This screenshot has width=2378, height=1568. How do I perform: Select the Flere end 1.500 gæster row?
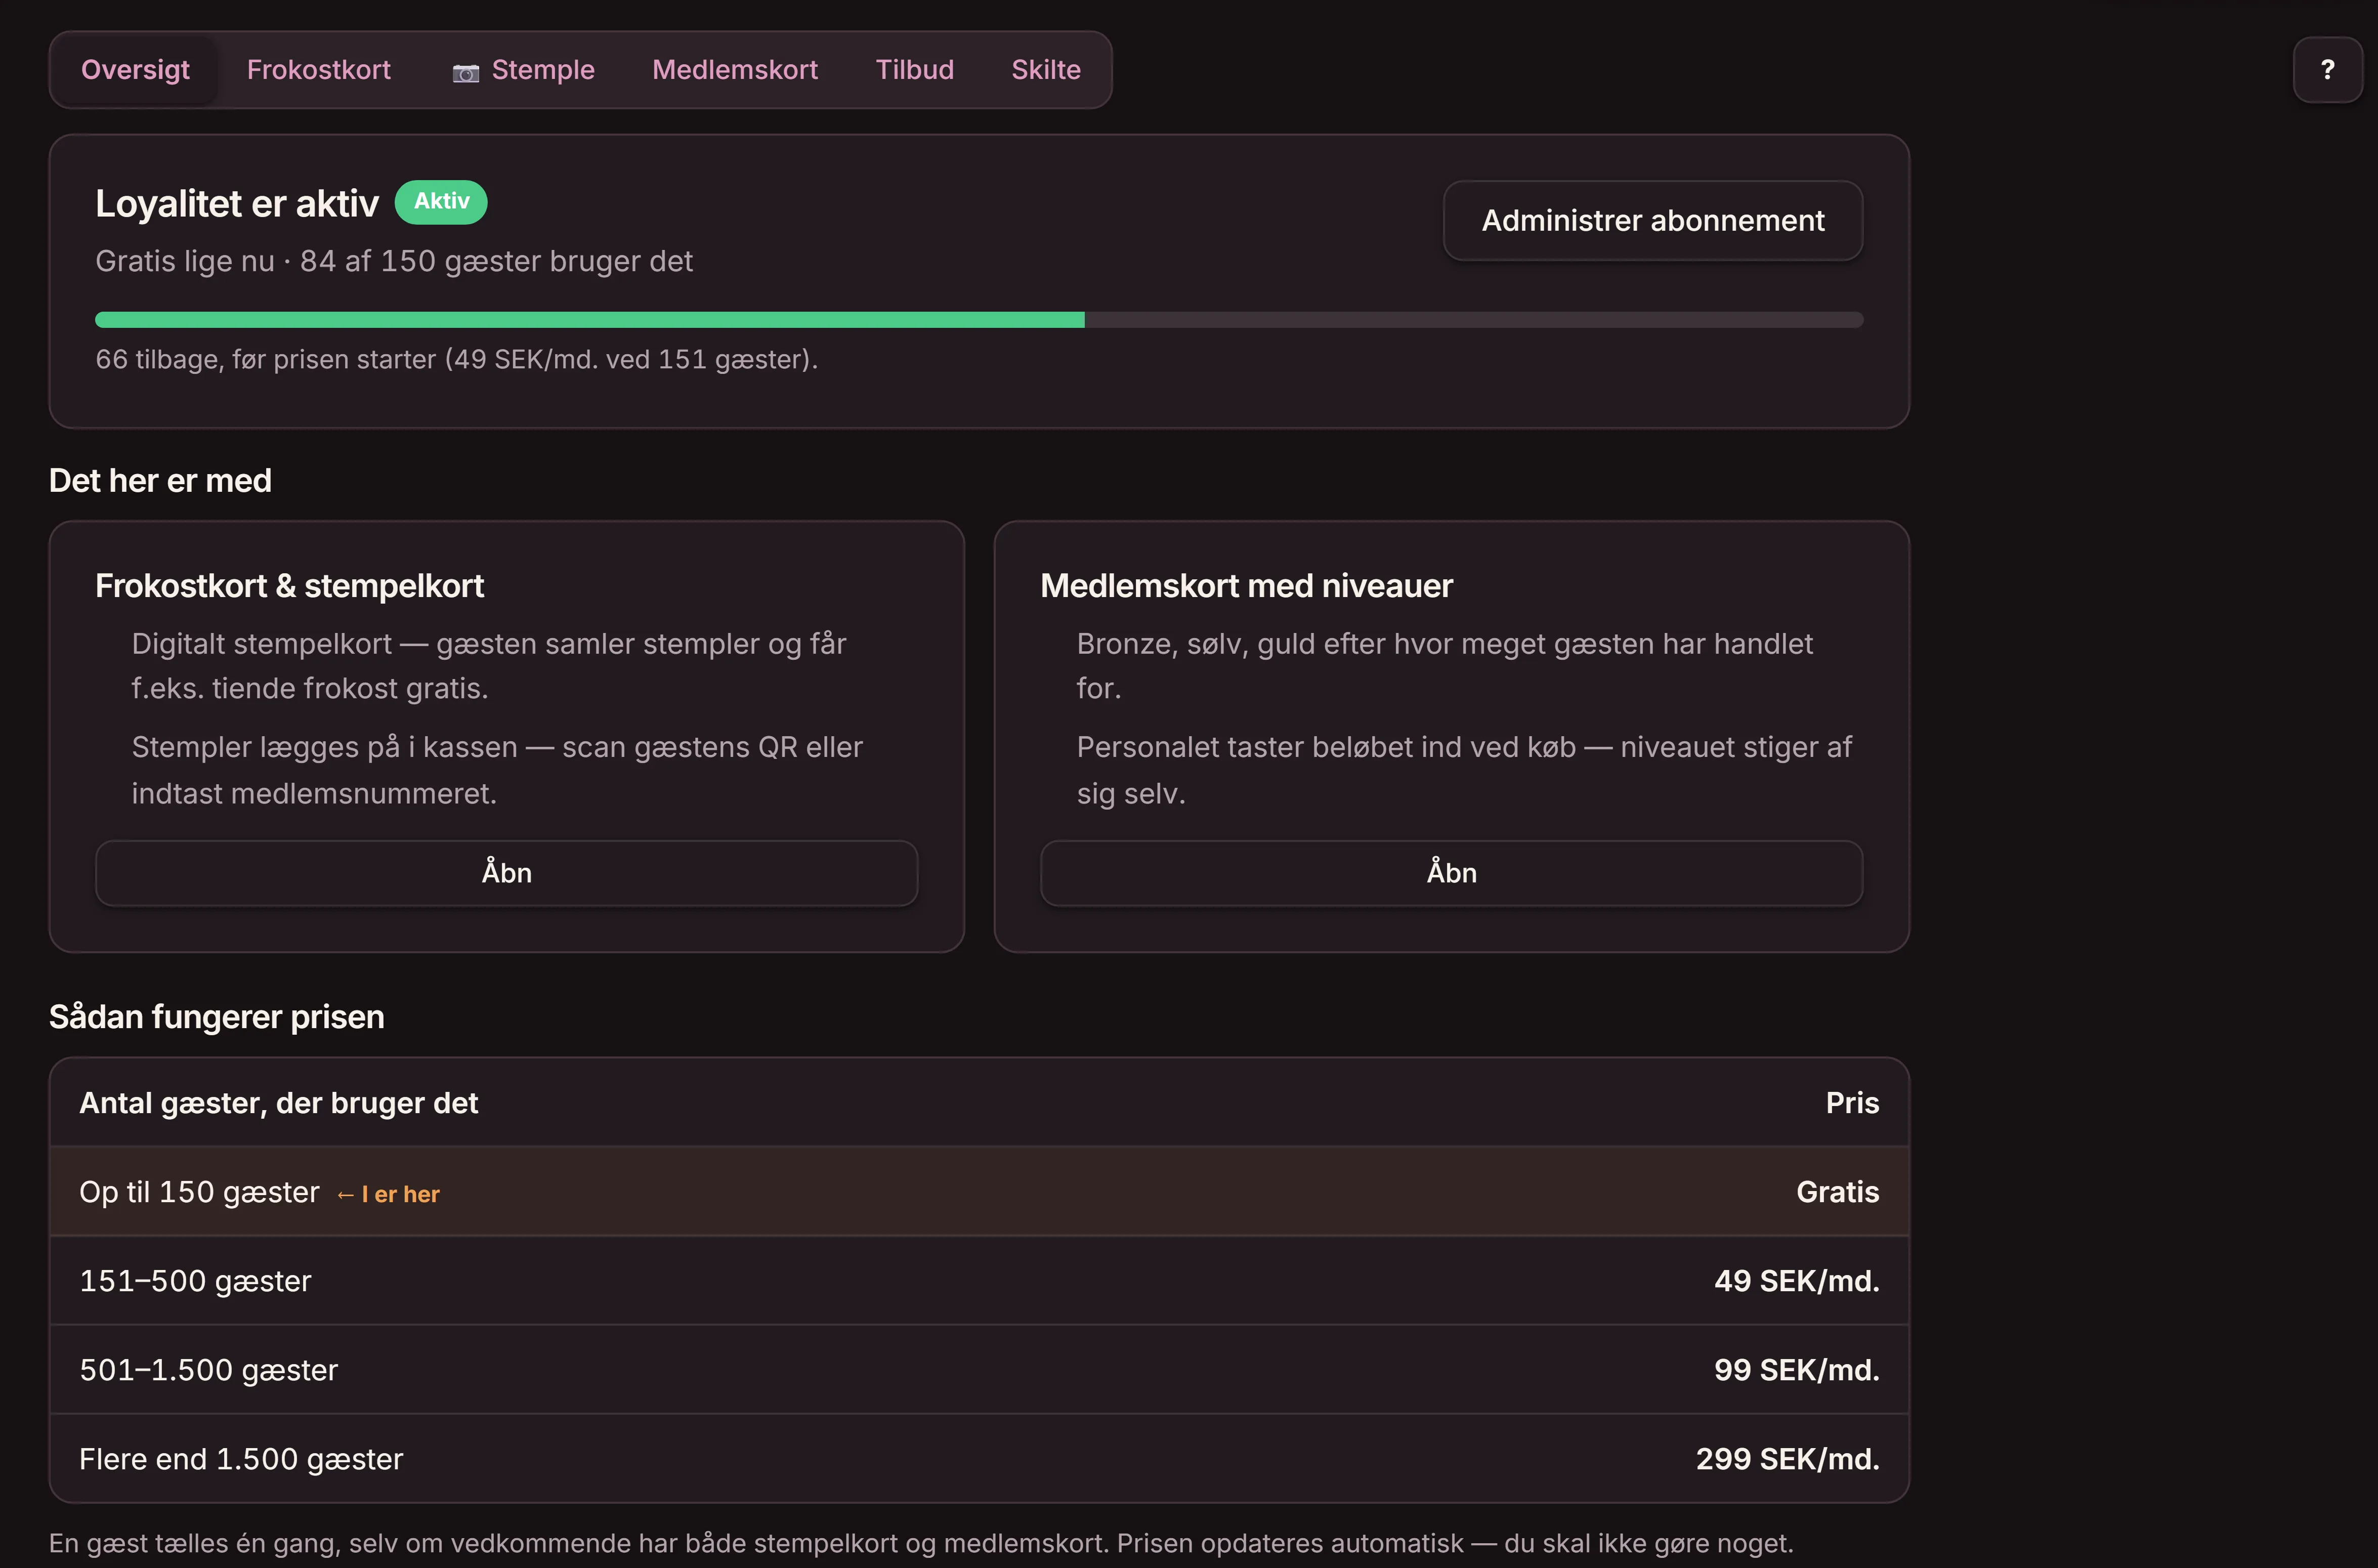(979, 1459)
